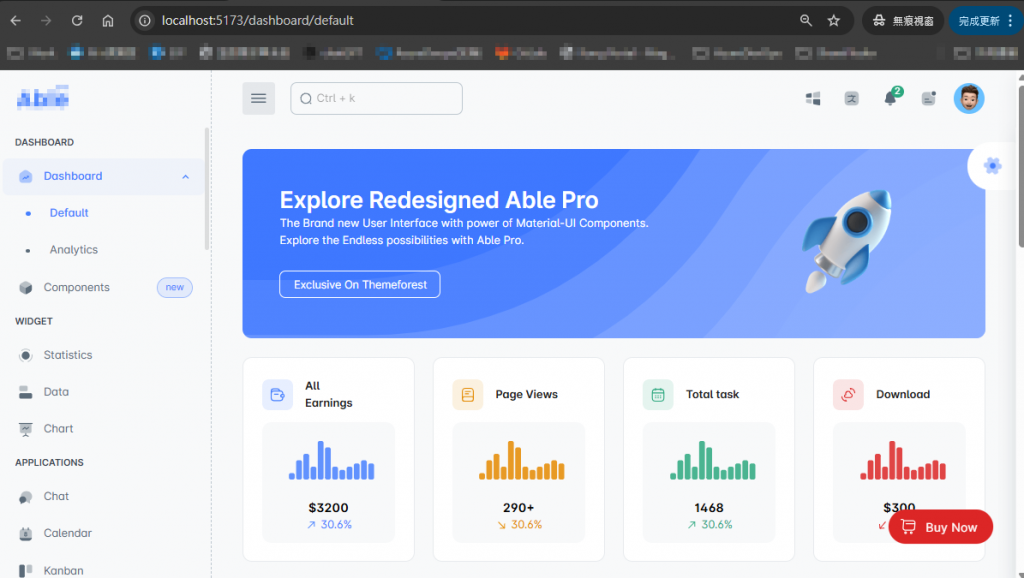Open the Calendar application

(x=67, y=533)
